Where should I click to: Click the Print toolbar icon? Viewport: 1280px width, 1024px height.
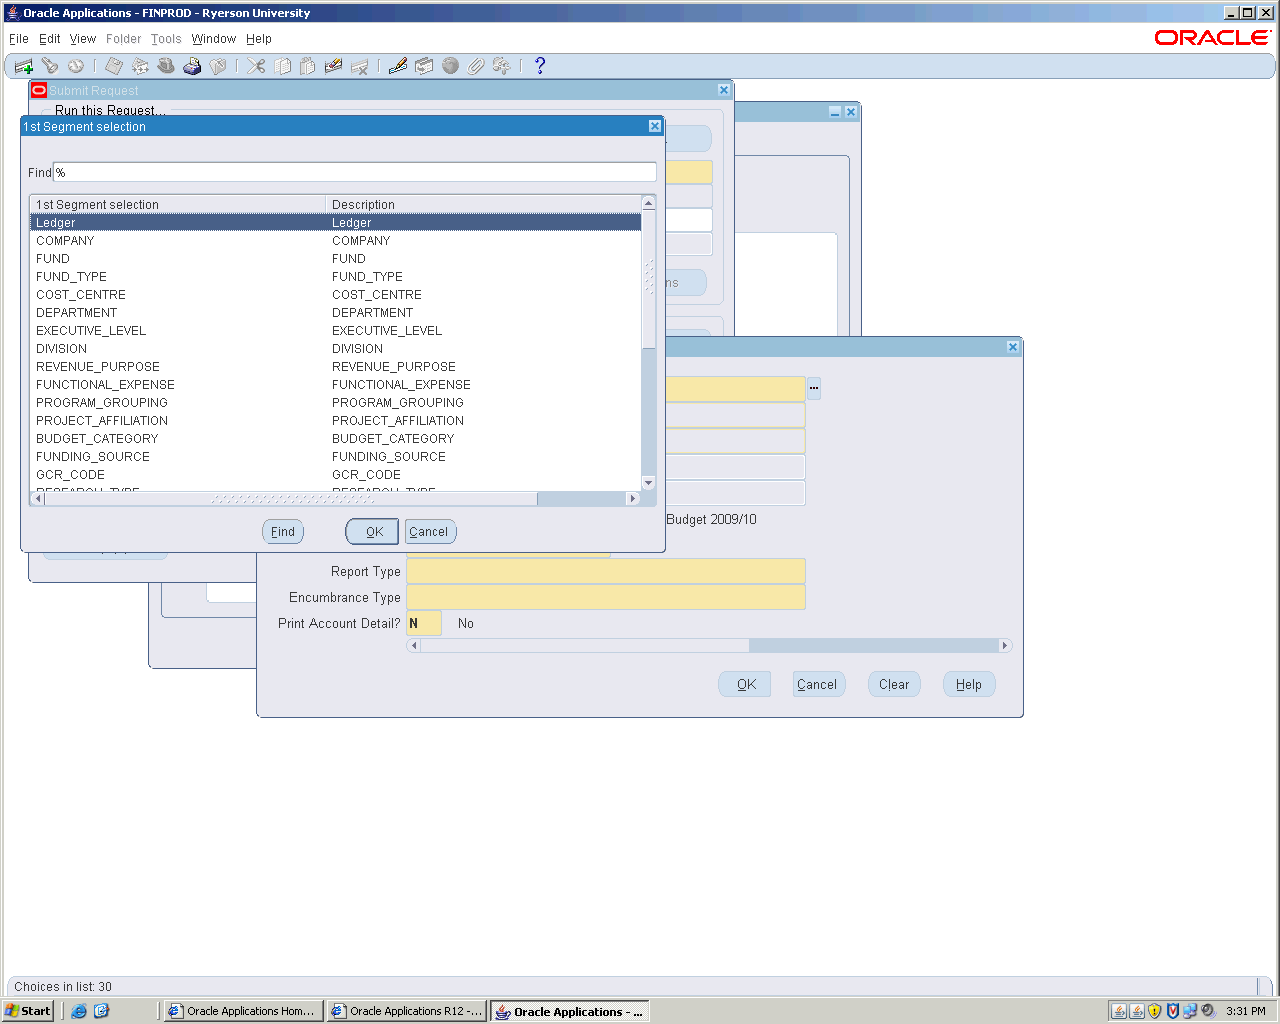coord(192,66)
